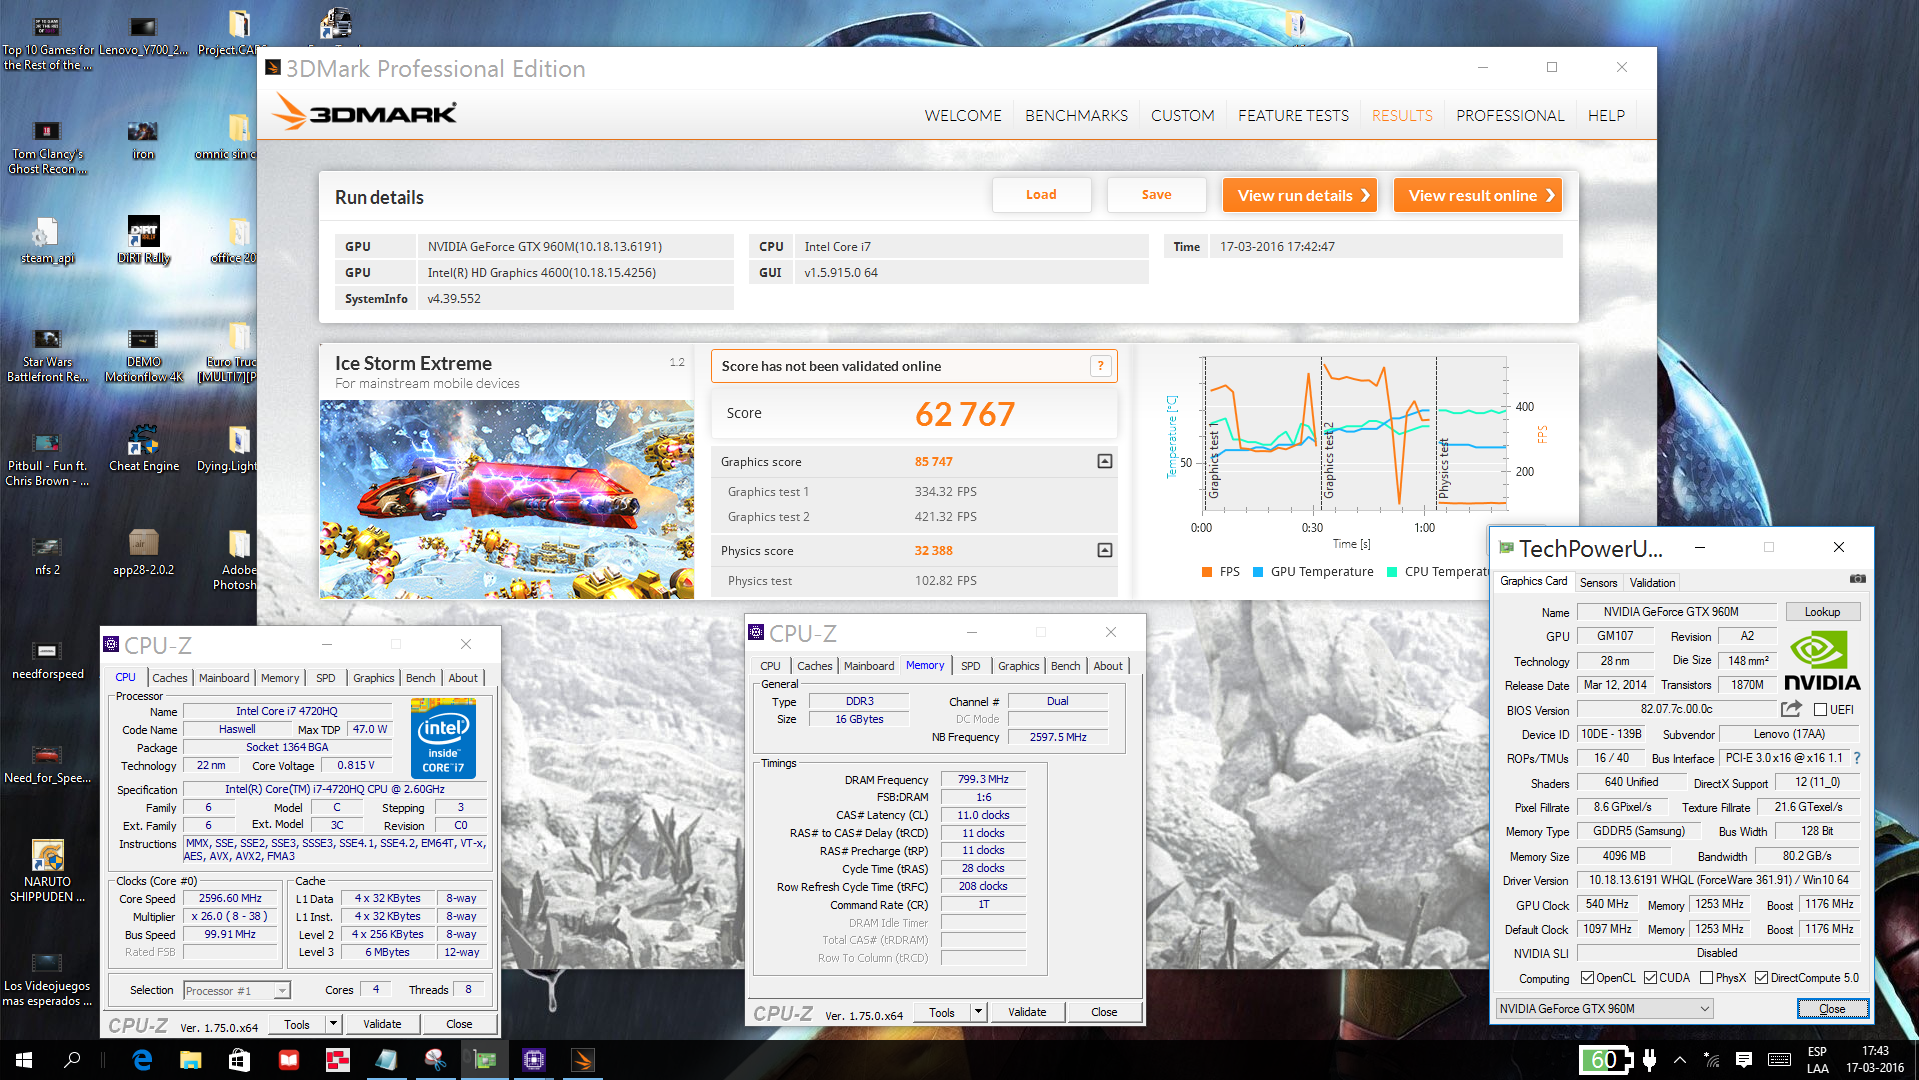Click the Save button in Run details

coord(1156,195)
